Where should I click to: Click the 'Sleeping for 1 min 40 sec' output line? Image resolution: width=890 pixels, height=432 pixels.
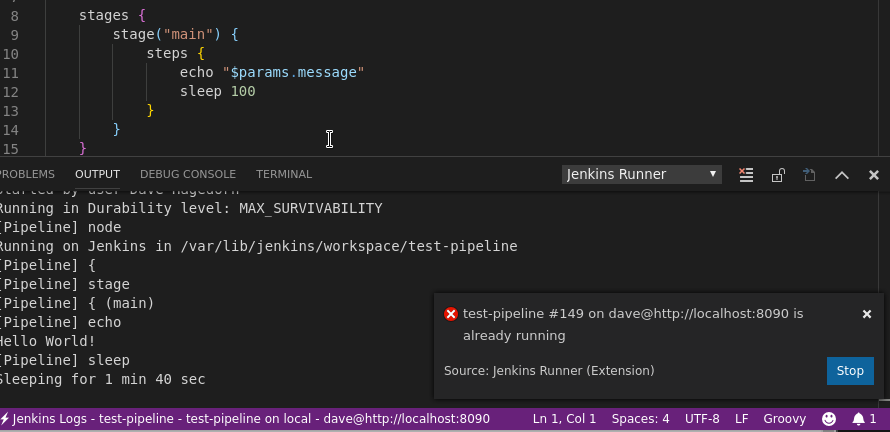tap(102, 379)
